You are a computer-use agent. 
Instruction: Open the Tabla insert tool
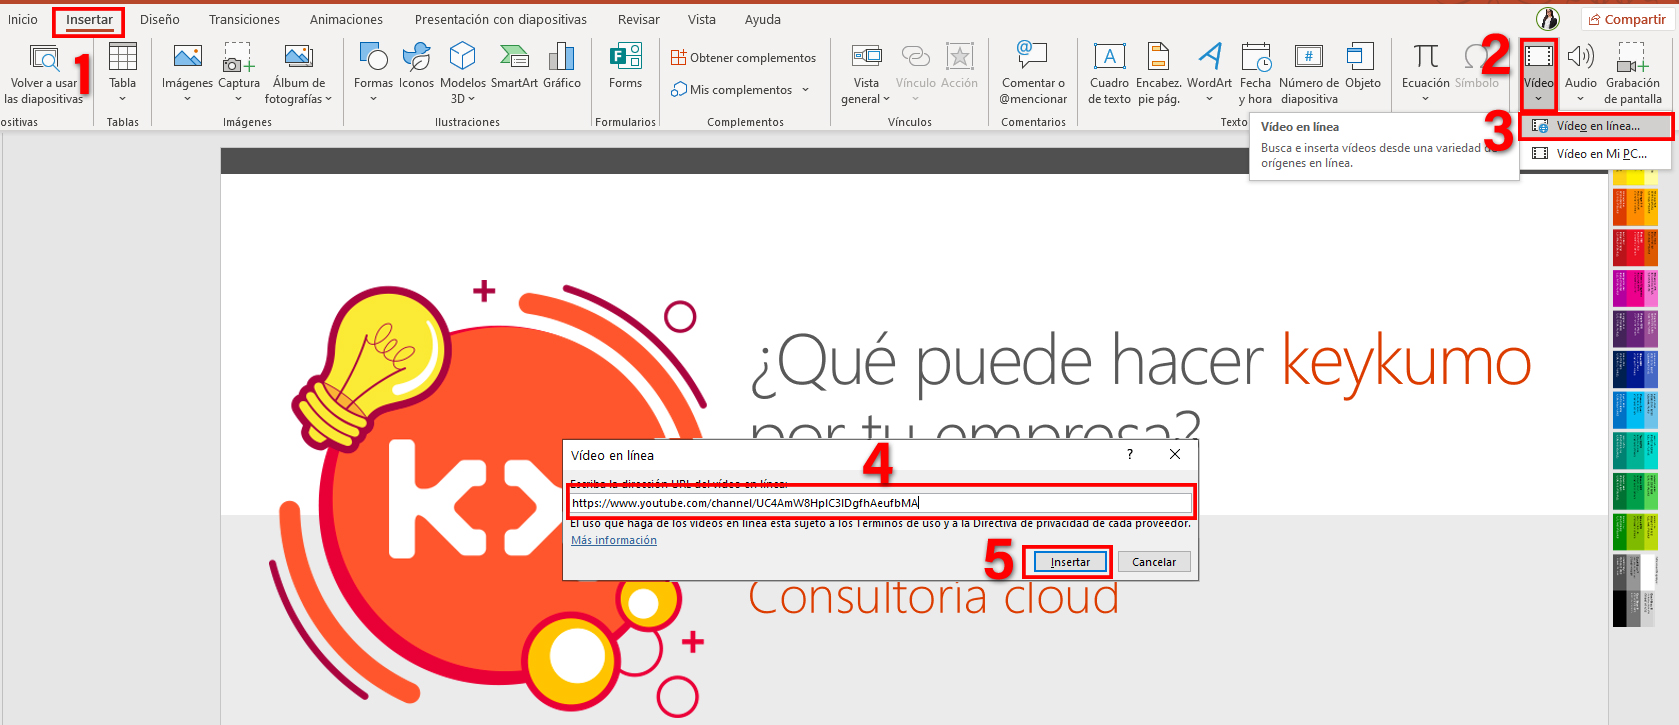pyautogui.click(x=123, y=72)
